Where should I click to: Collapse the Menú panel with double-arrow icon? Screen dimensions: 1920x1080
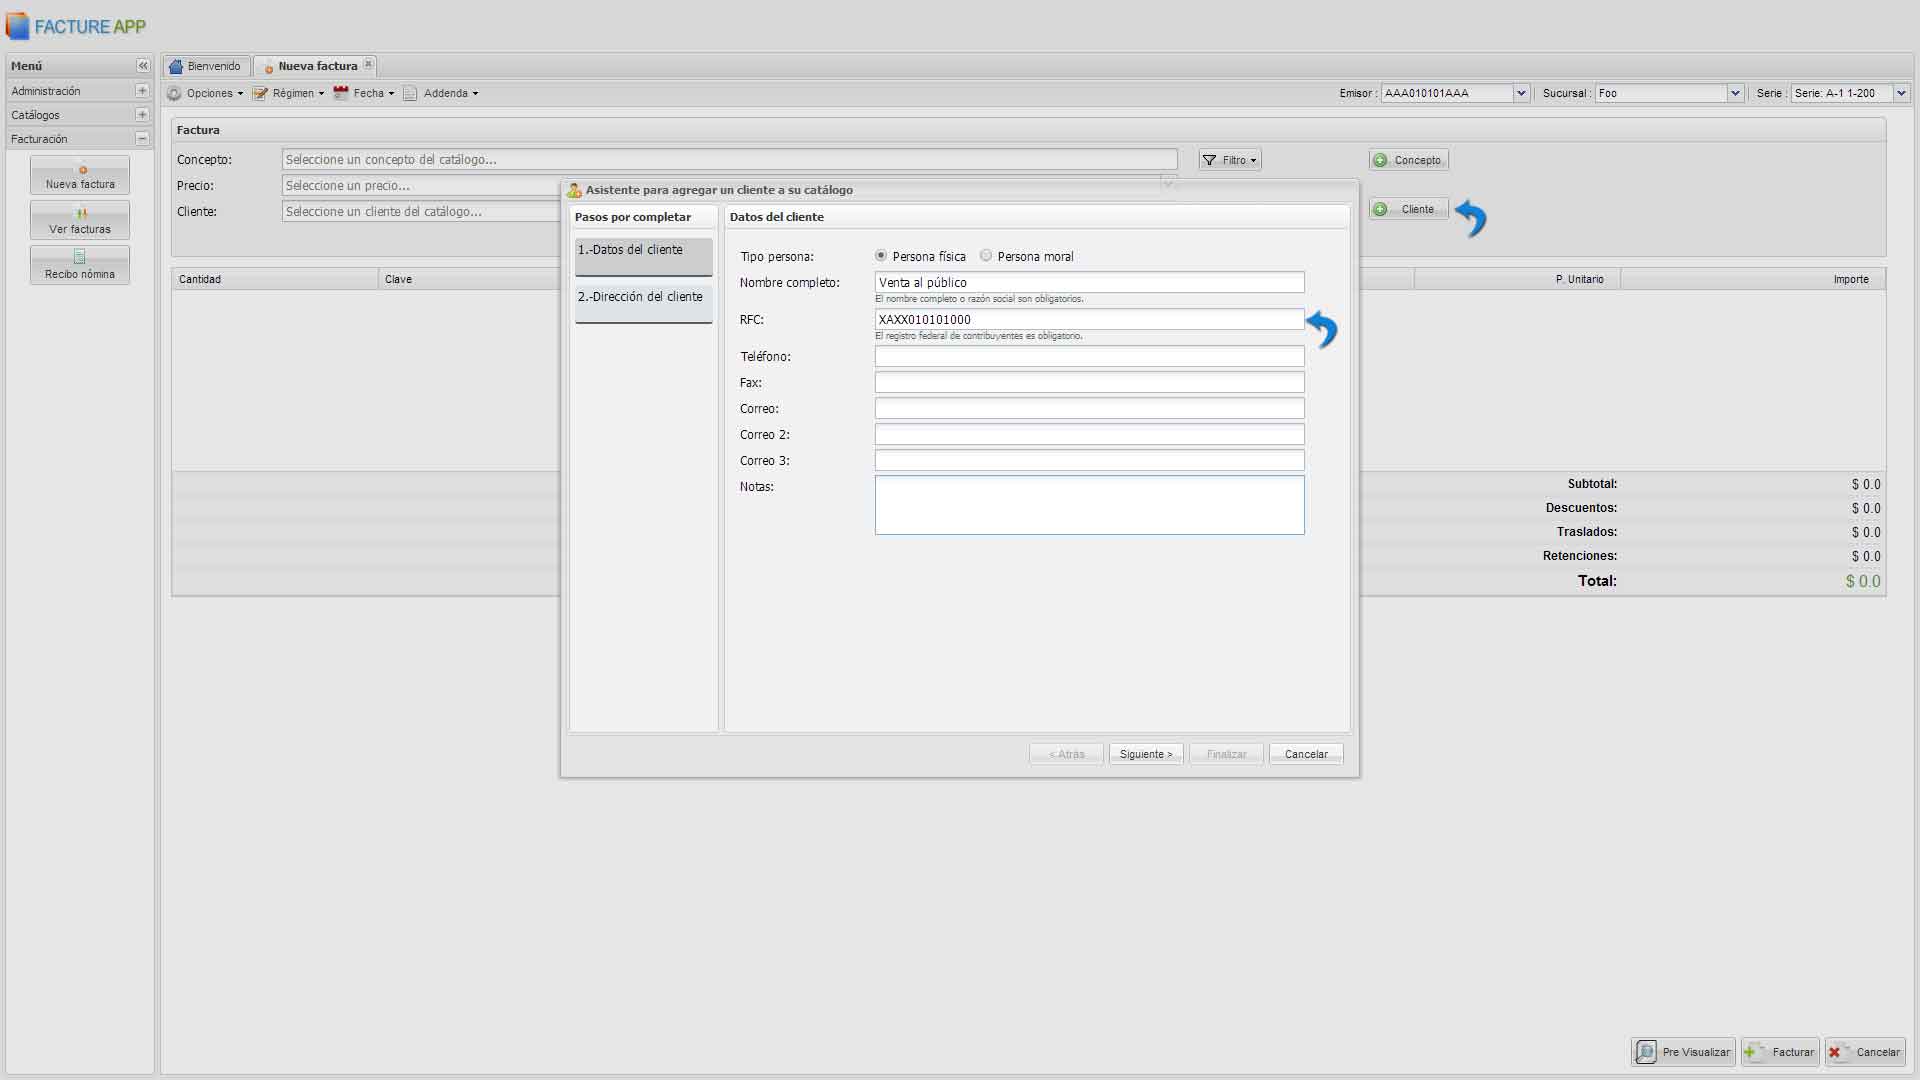click(142, 66)
